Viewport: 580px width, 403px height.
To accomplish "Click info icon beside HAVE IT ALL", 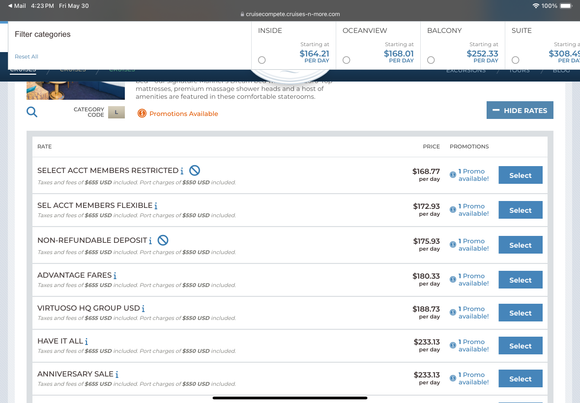I will coord(86,341).
